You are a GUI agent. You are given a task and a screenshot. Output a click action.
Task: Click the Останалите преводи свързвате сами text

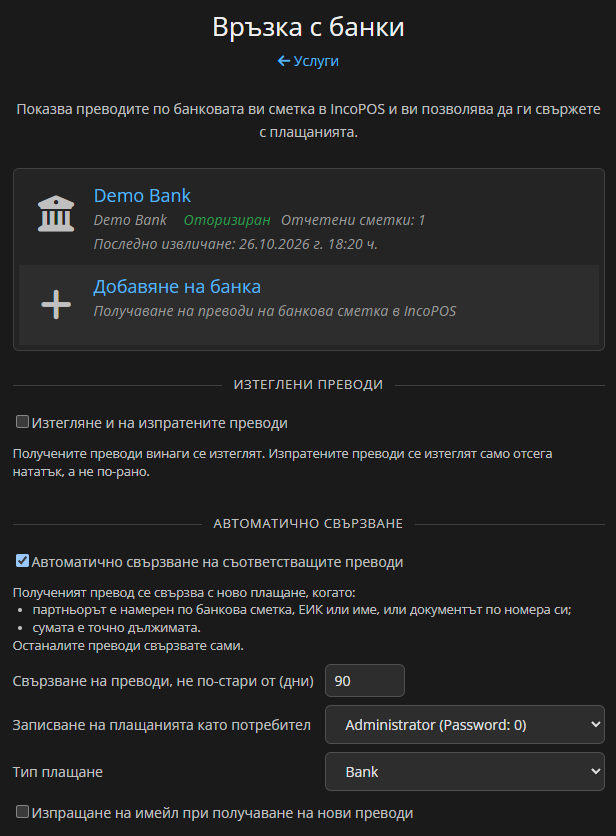128,646
